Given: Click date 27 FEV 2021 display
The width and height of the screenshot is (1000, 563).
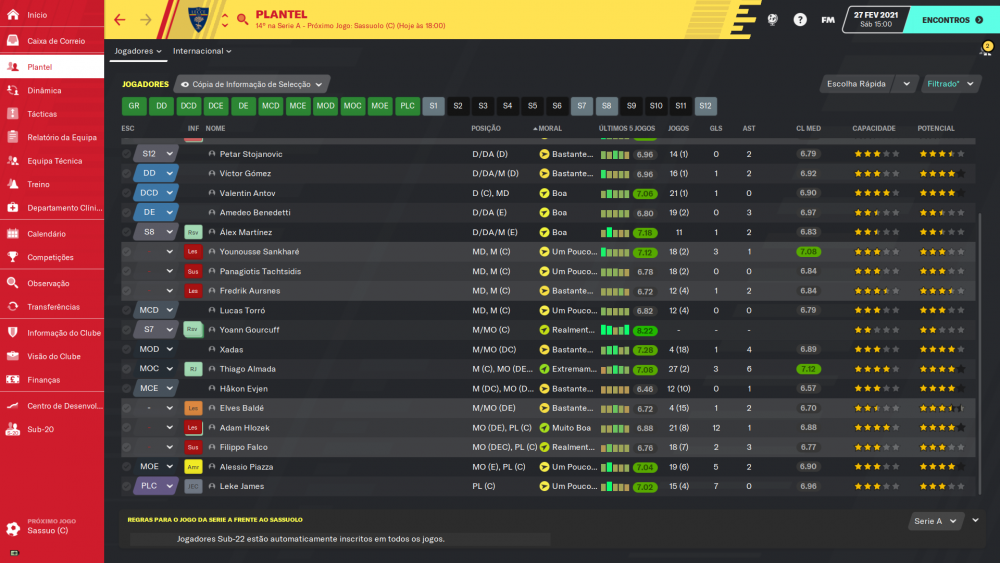Looking at the screenshot, I should (x=876, y=15).
